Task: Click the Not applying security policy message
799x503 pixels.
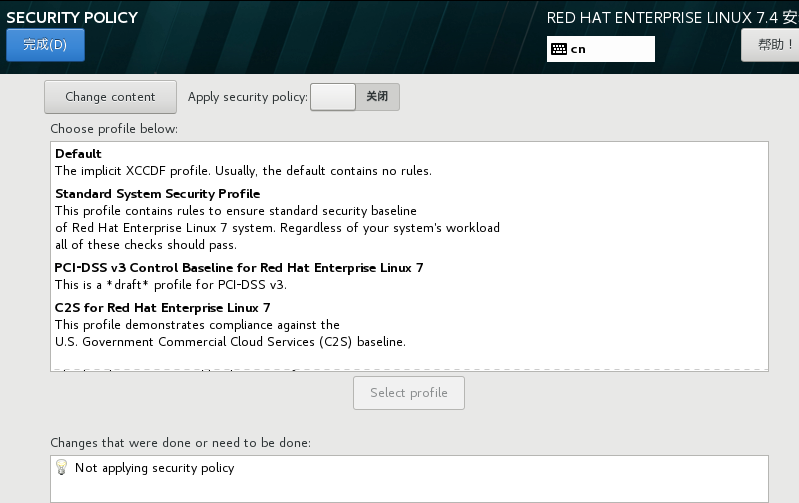Action: [154, 468]
